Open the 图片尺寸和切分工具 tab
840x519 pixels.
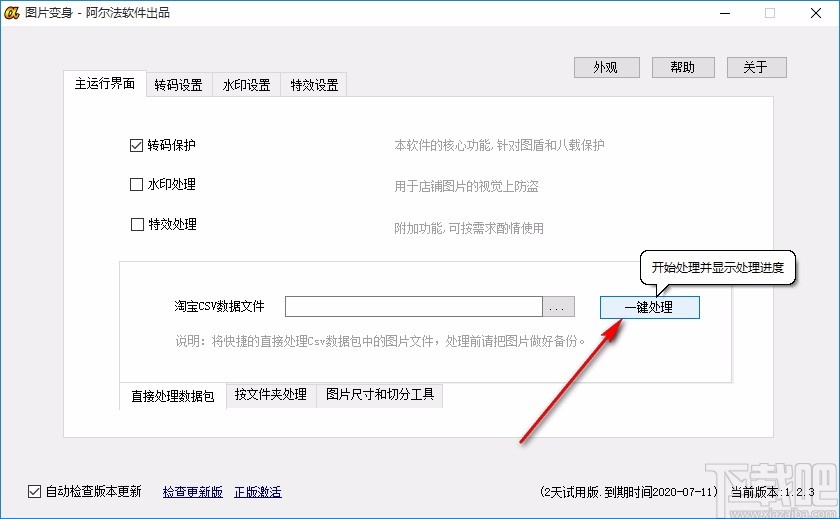(380, 395)
